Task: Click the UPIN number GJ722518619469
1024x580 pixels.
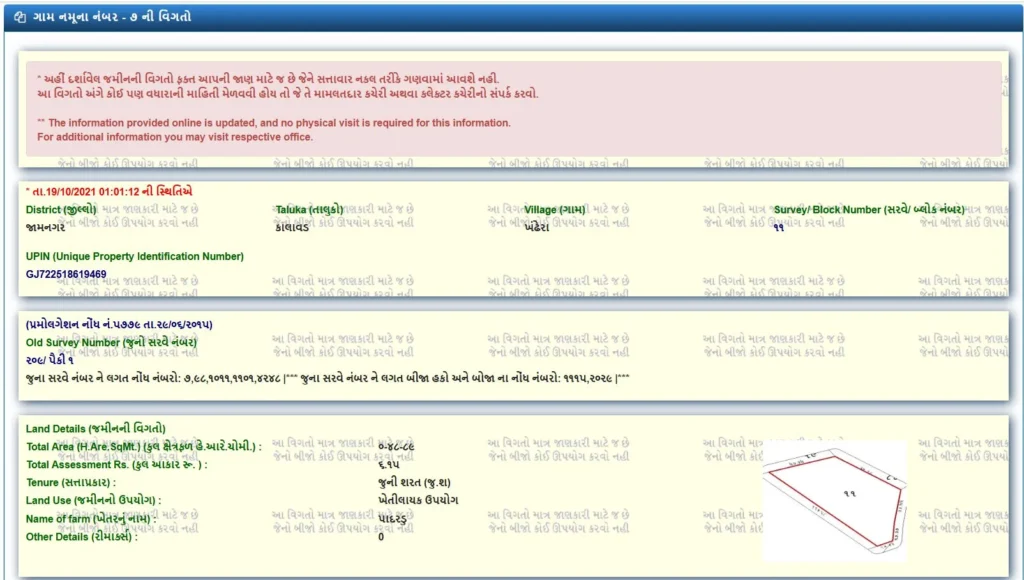Action: [x=66, y=274]
